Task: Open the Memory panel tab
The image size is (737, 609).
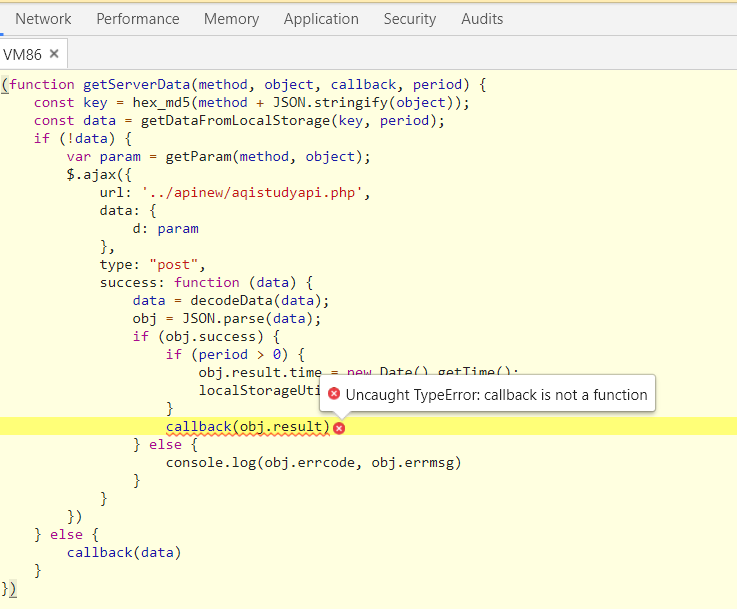Action: (x=231, y=19)
